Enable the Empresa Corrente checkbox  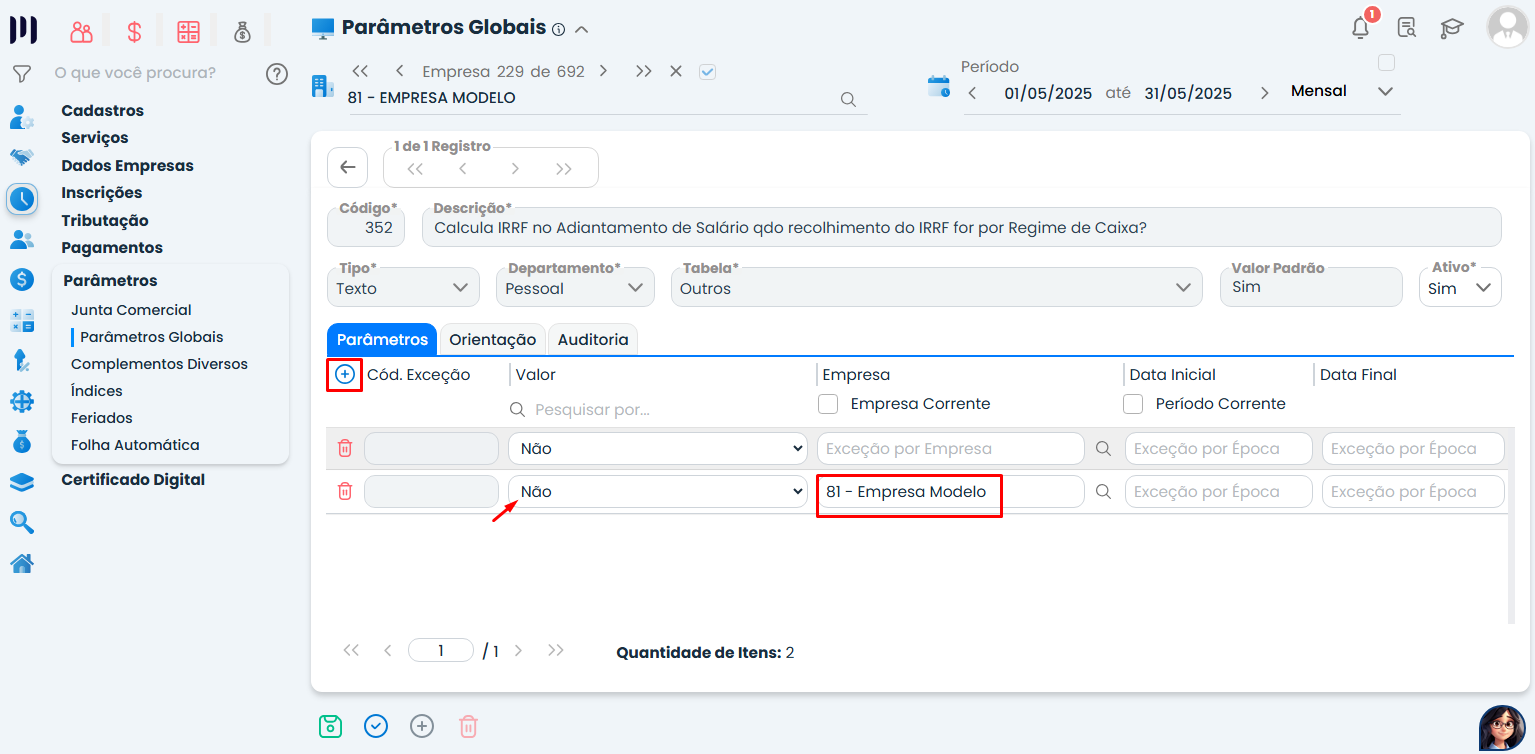coord(828,404)
